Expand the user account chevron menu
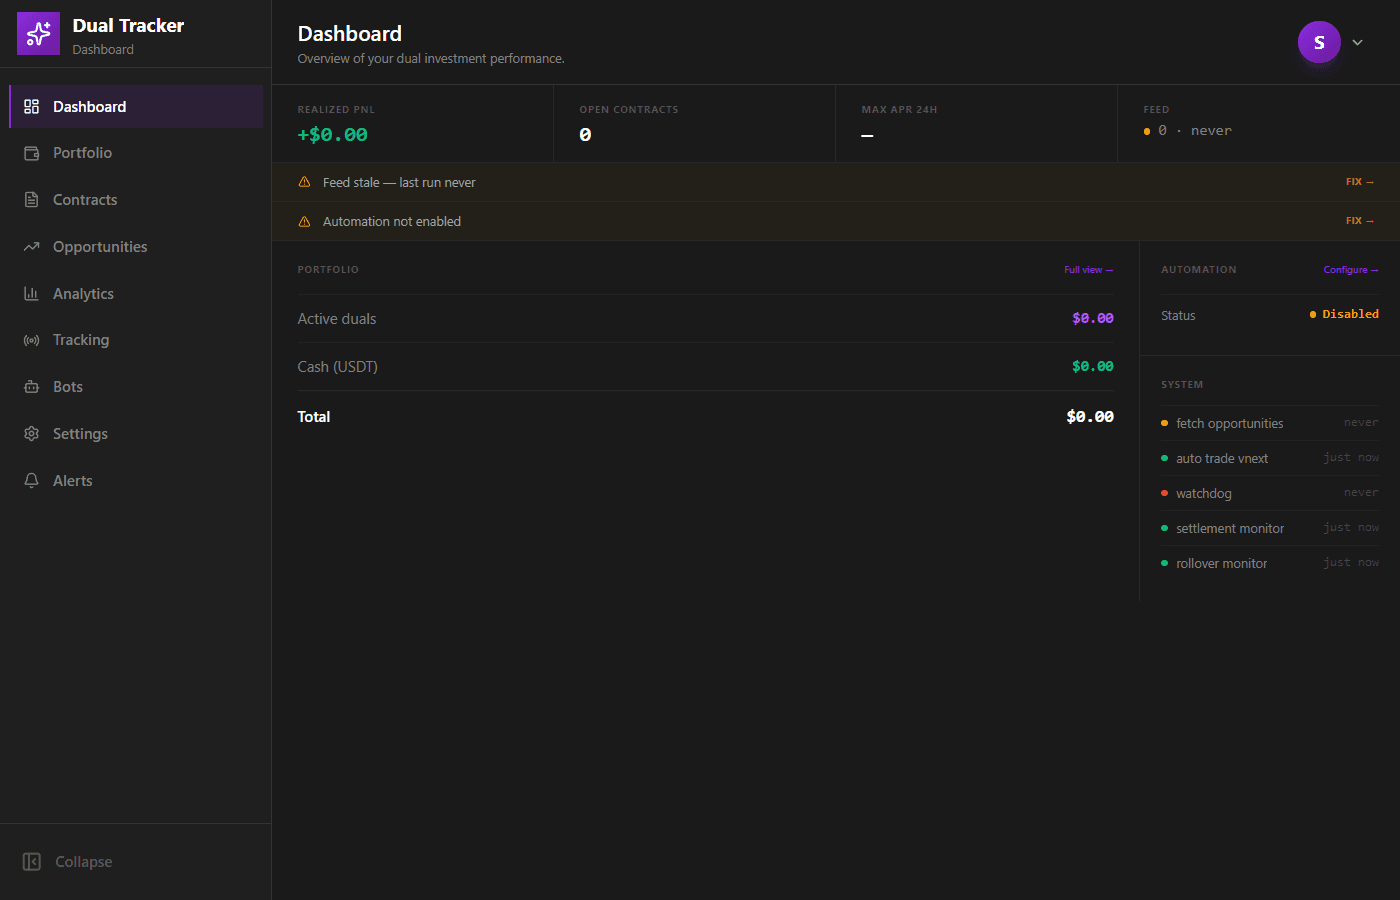Viewport: 1400px width, 900px height. (1357, 42)
